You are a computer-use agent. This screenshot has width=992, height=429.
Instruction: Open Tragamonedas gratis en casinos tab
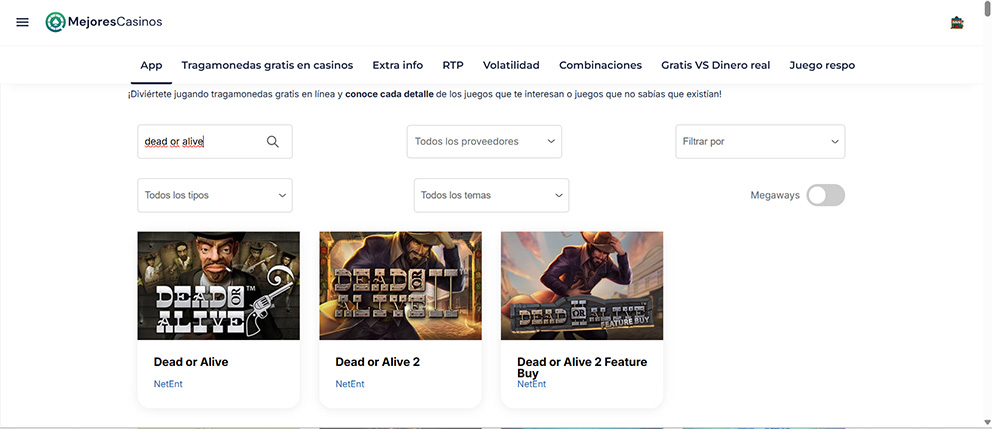coord(267,65)
